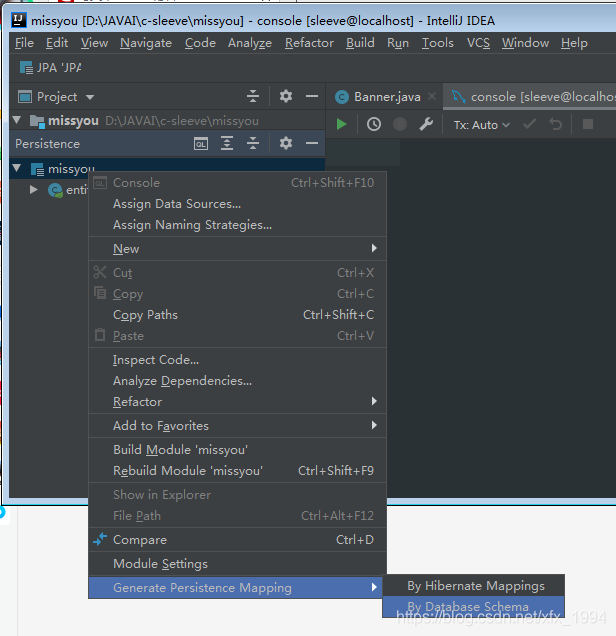Open the Refactor menu in menu bar
The width and height of the screenshot is (616, 636).
click(309, 43)
